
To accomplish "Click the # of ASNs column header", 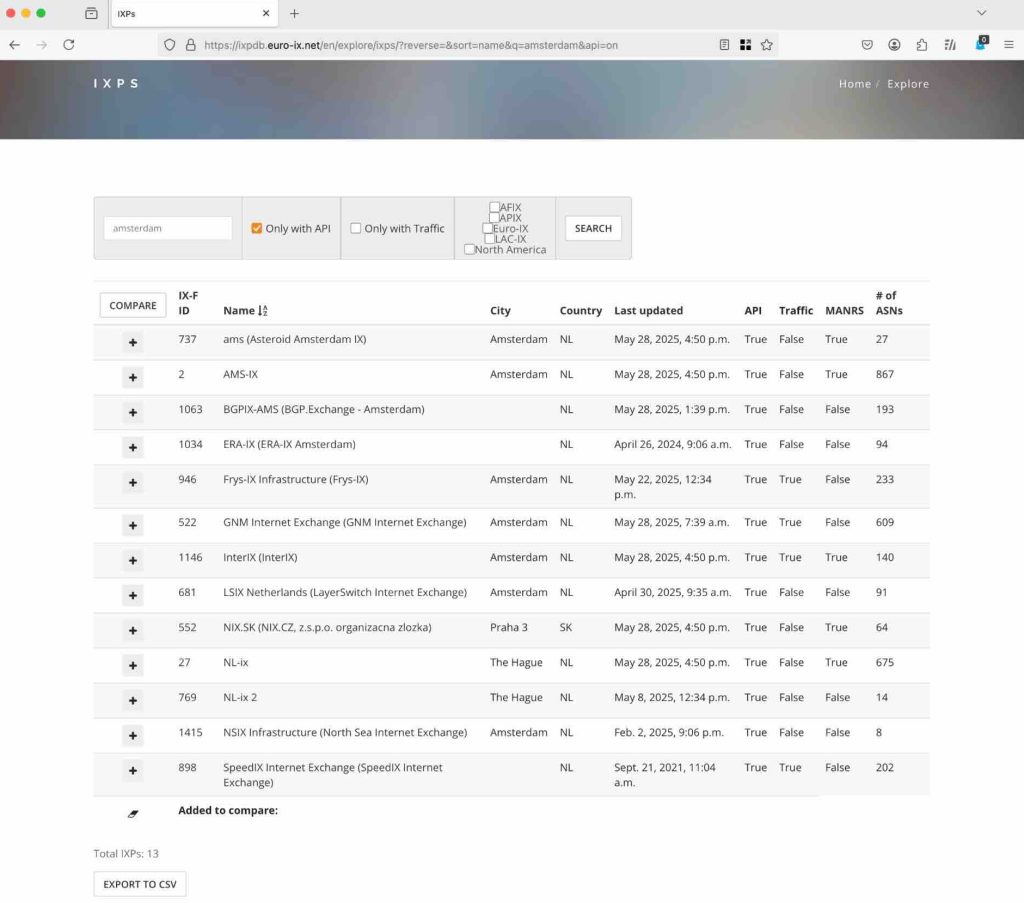I will (x=889, y=304).
